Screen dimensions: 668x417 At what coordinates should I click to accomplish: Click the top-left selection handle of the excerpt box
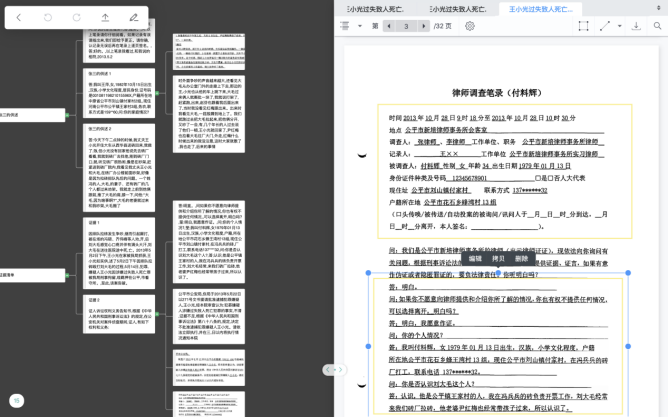tap(369, 273)
